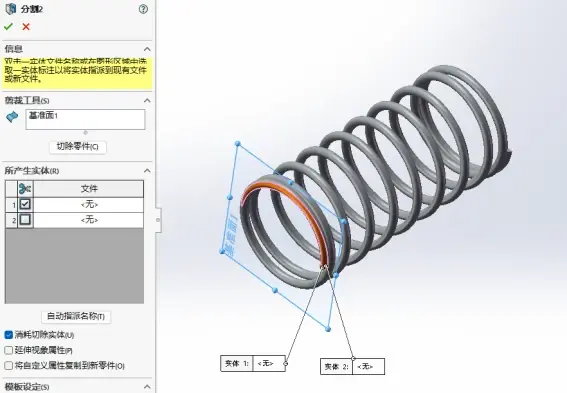
Task: Click the file cell <无> in row 2
Action: point(89,220)
